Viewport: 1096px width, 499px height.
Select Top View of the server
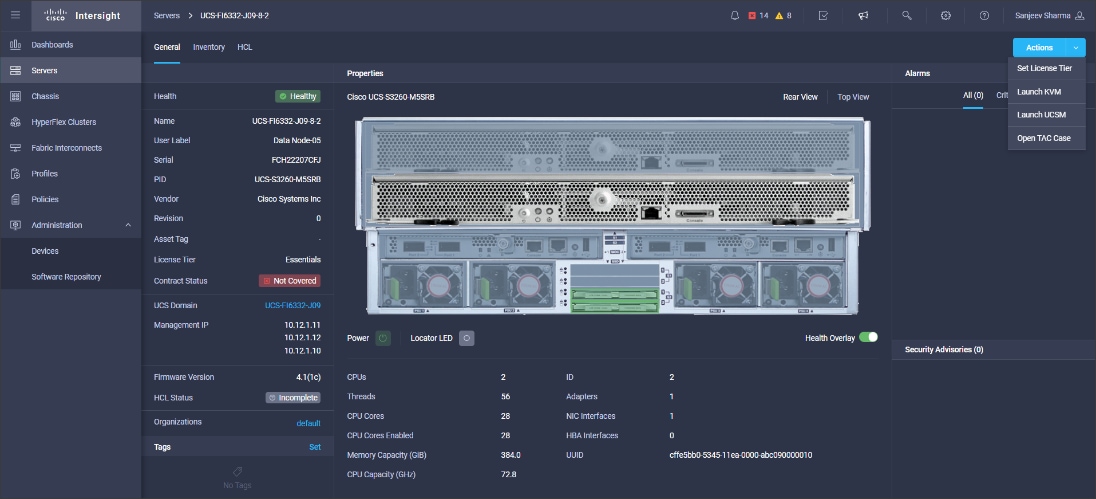[853, 97]
